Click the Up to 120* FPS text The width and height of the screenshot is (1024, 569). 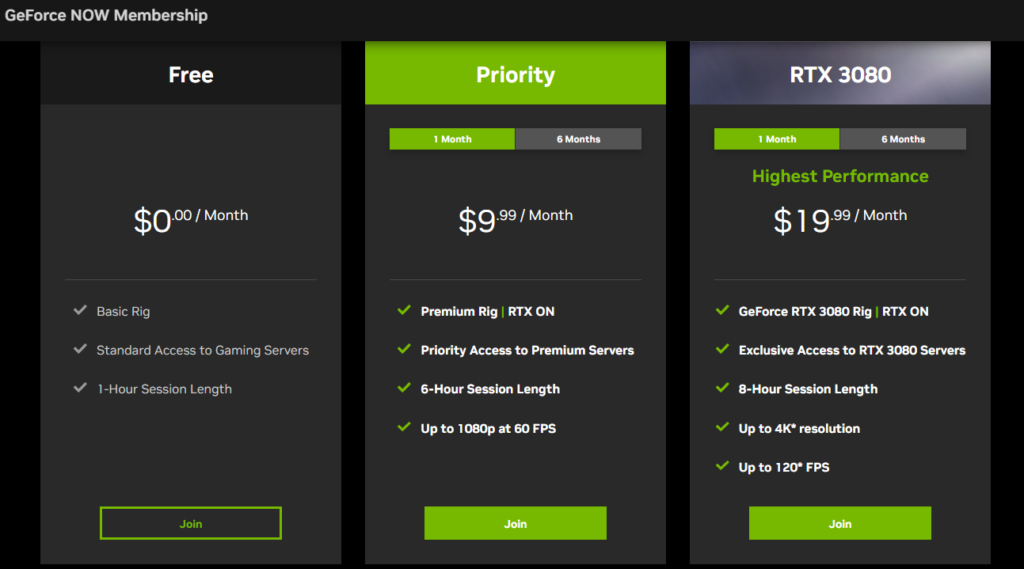click(x=784, y=467)
